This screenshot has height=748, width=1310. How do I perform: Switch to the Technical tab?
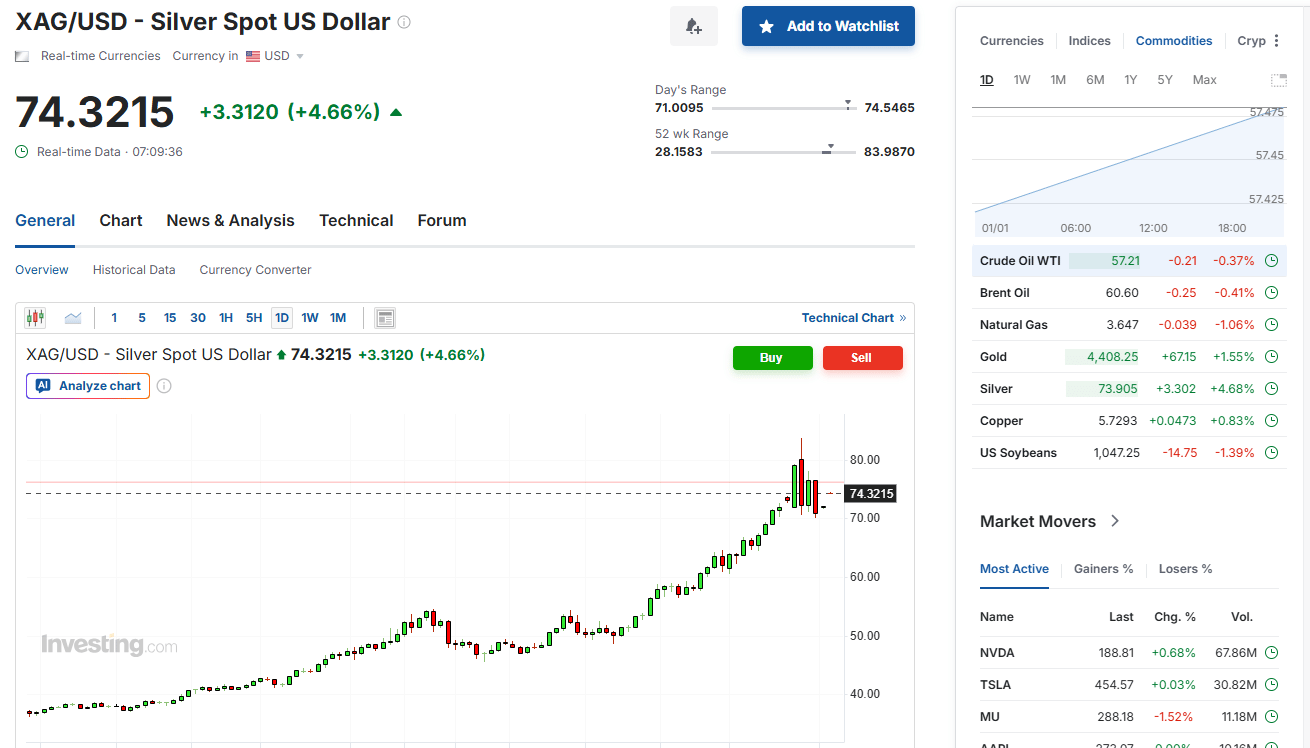point(356,221)
